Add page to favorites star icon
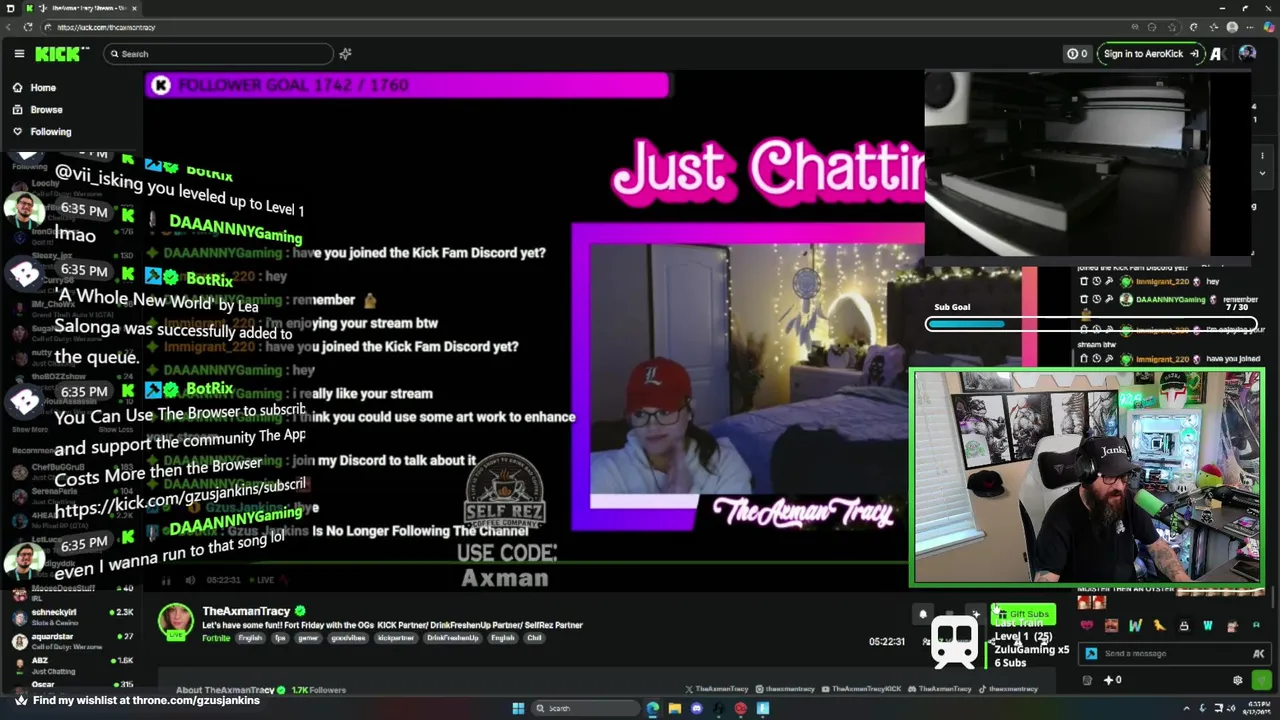Viewport: 1280px width, 720px height. (x=1173, y=27)
